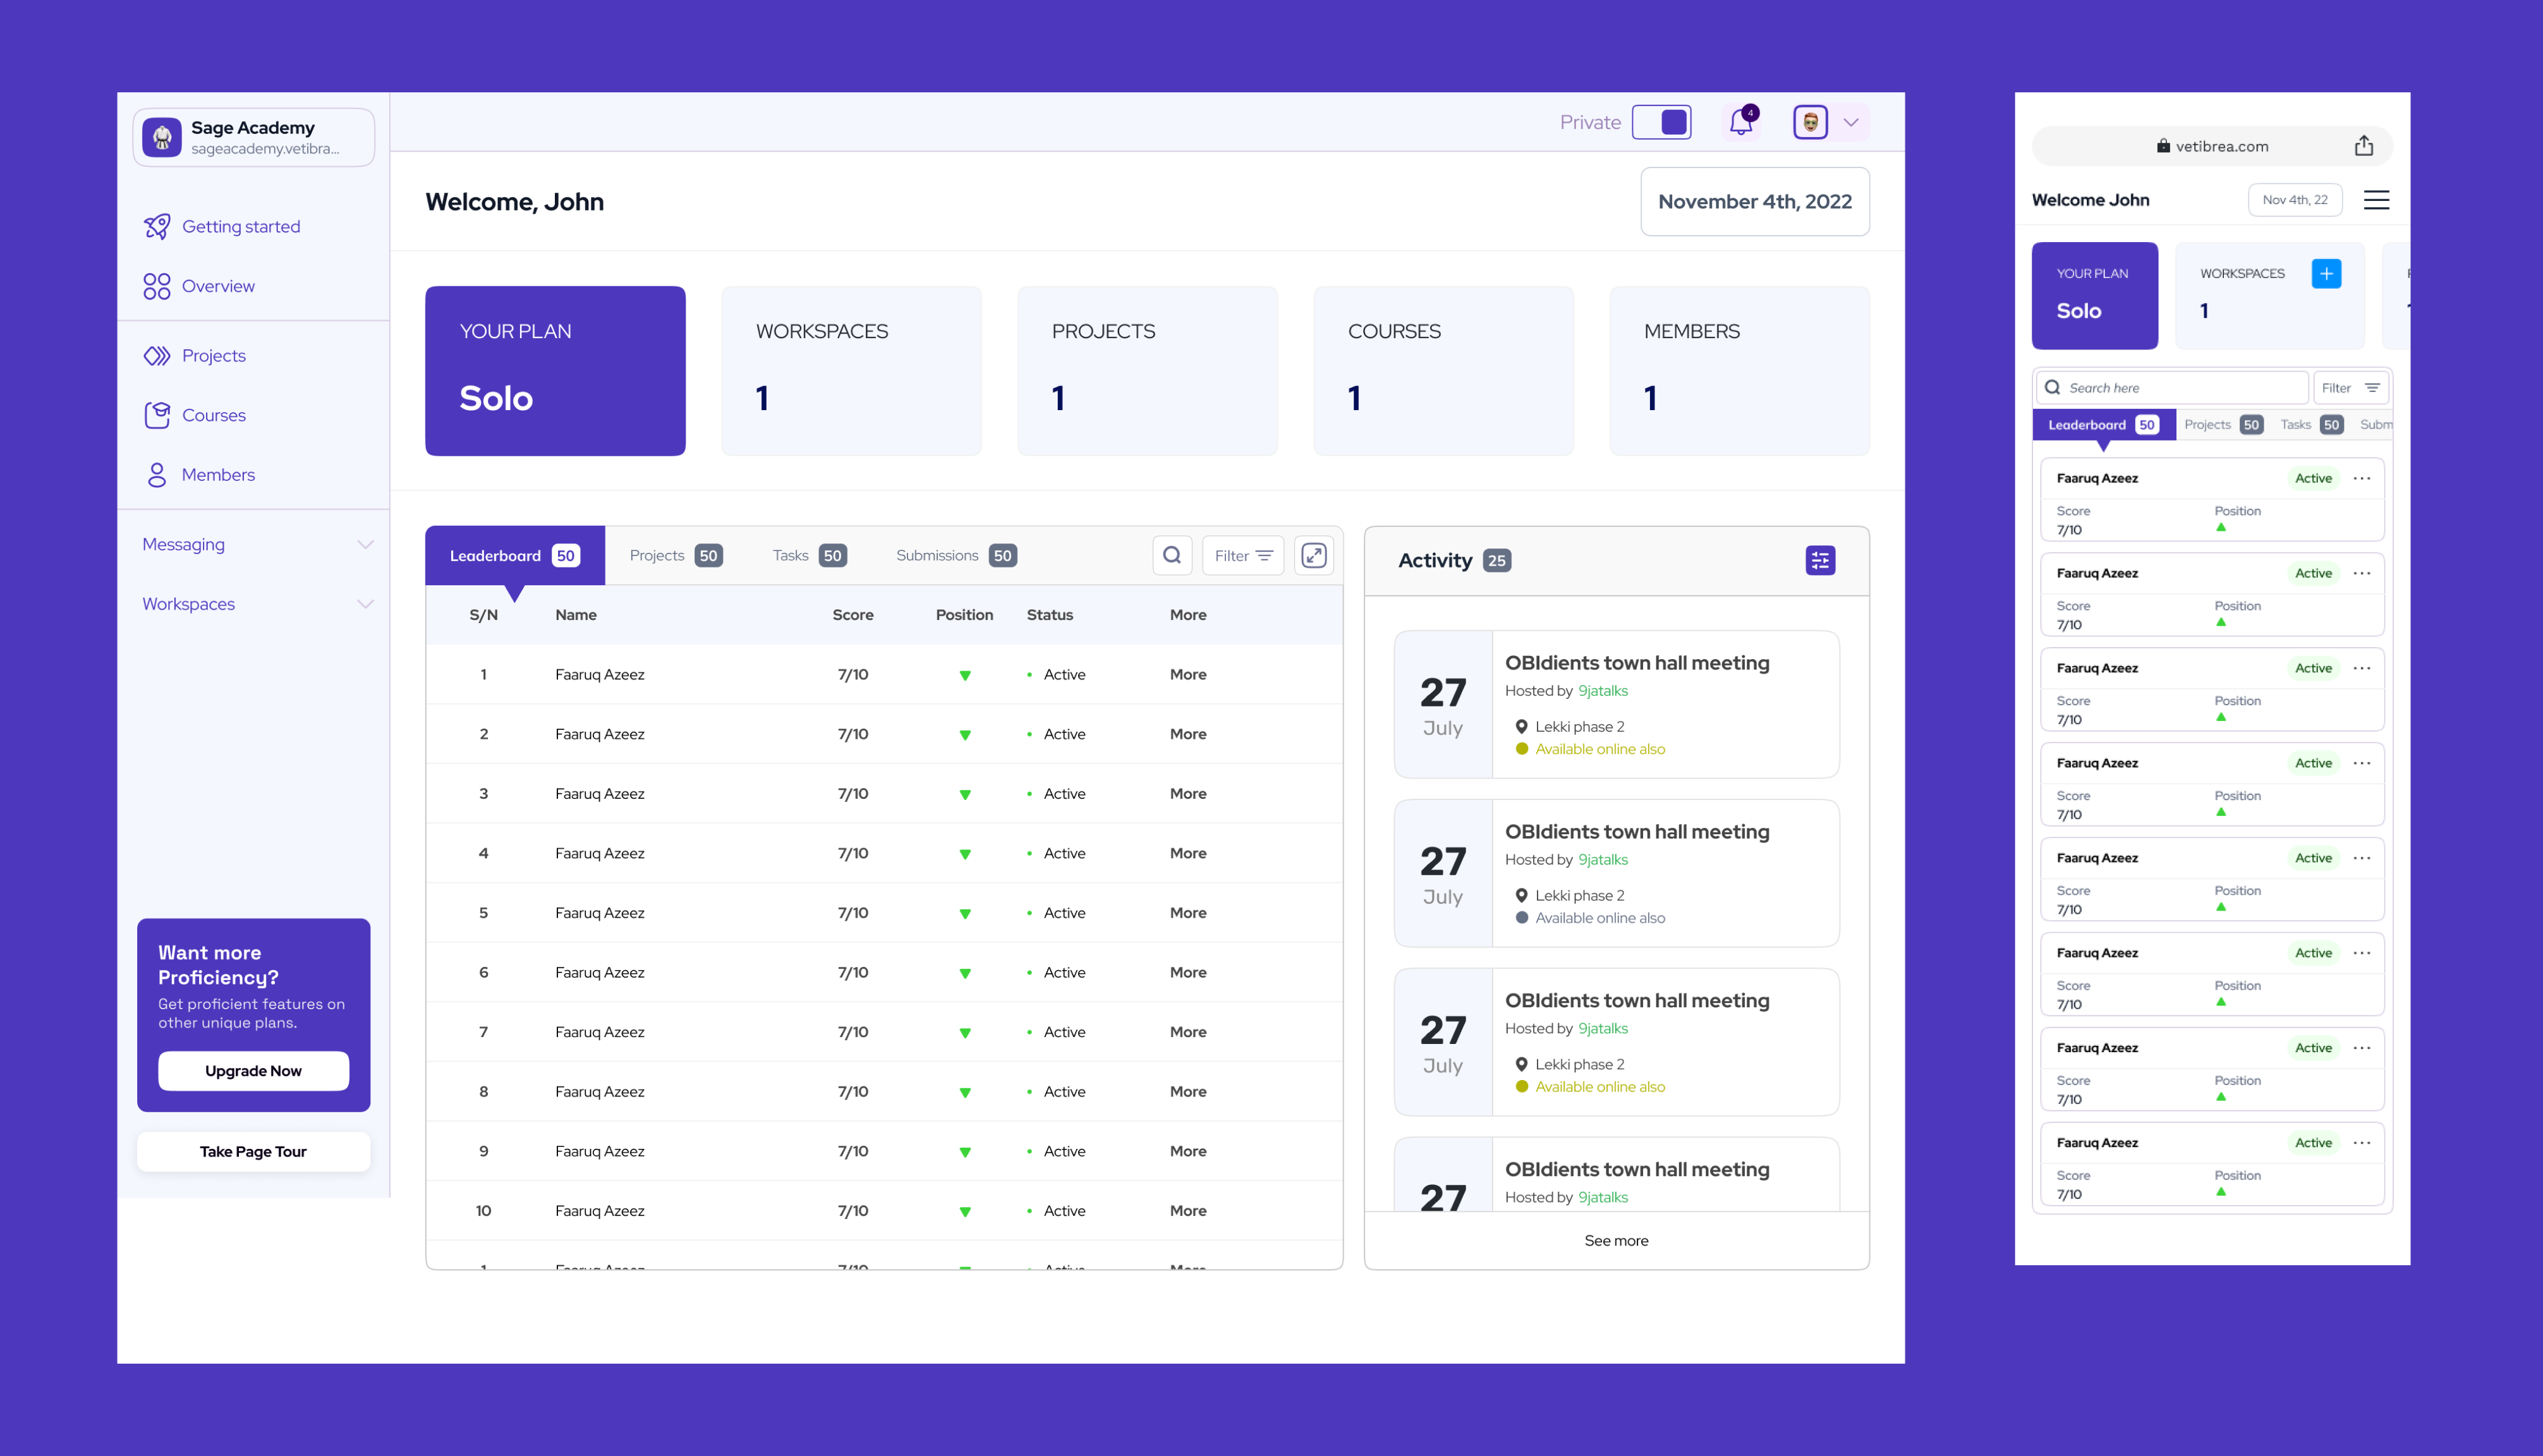
Task: Open the mobile Nov 4th, 22 date selector
Action: (x=2295, y=200)
